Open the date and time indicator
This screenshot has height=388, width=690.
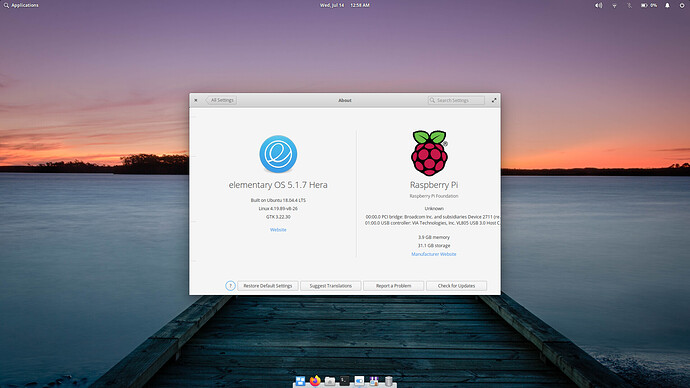[345, 5]
